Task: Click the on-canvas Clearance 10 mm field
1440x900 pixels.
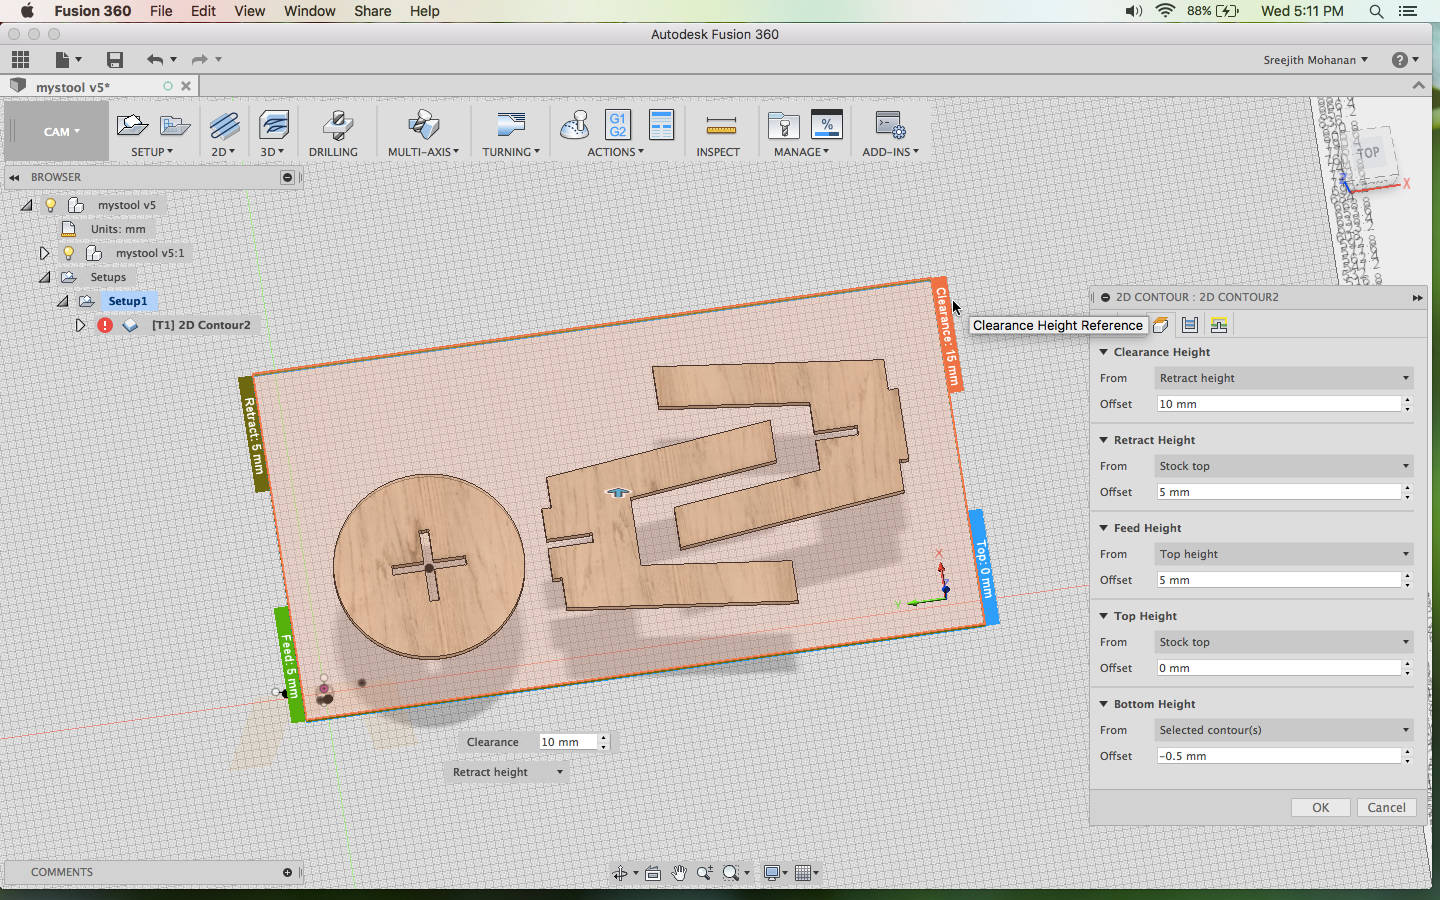Action: [x=568, y=742]
